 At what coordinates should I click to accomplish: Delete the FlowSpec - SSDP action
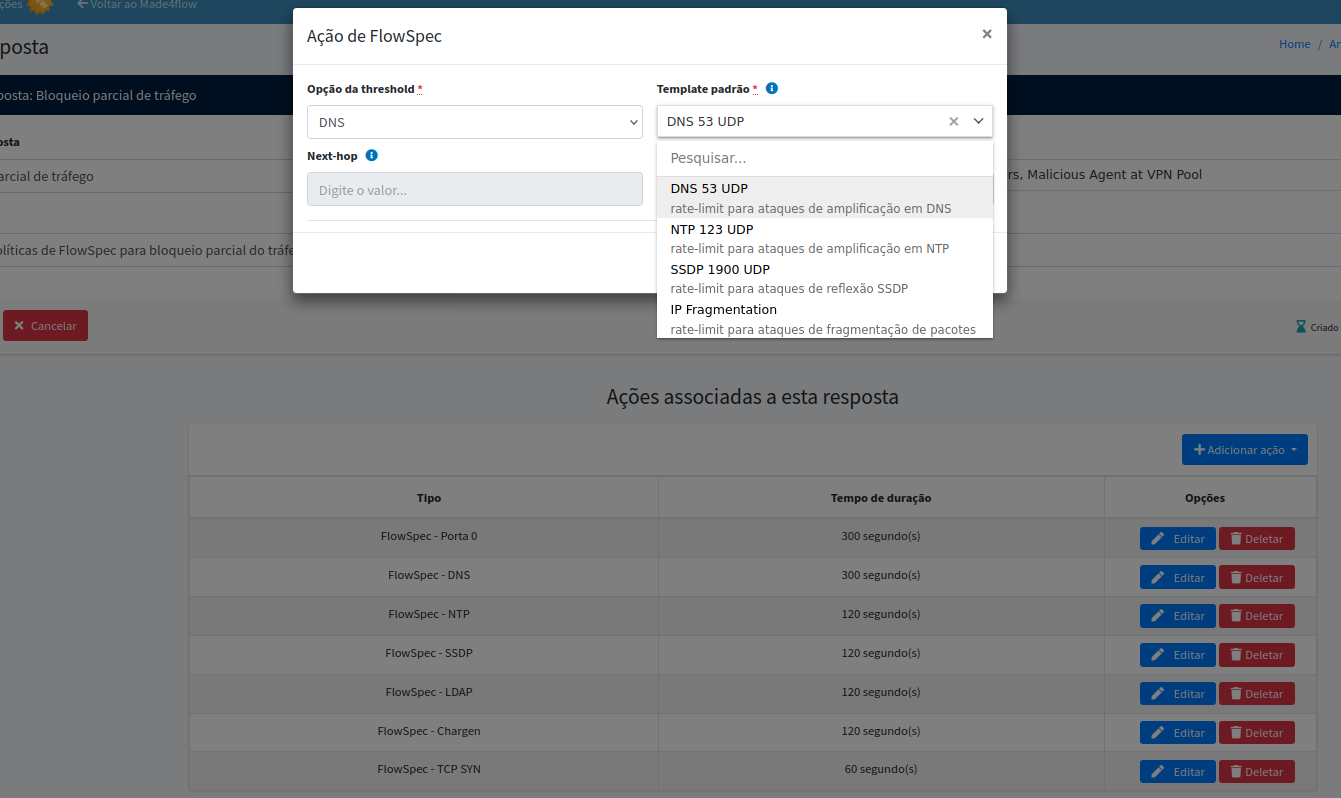1257,655
